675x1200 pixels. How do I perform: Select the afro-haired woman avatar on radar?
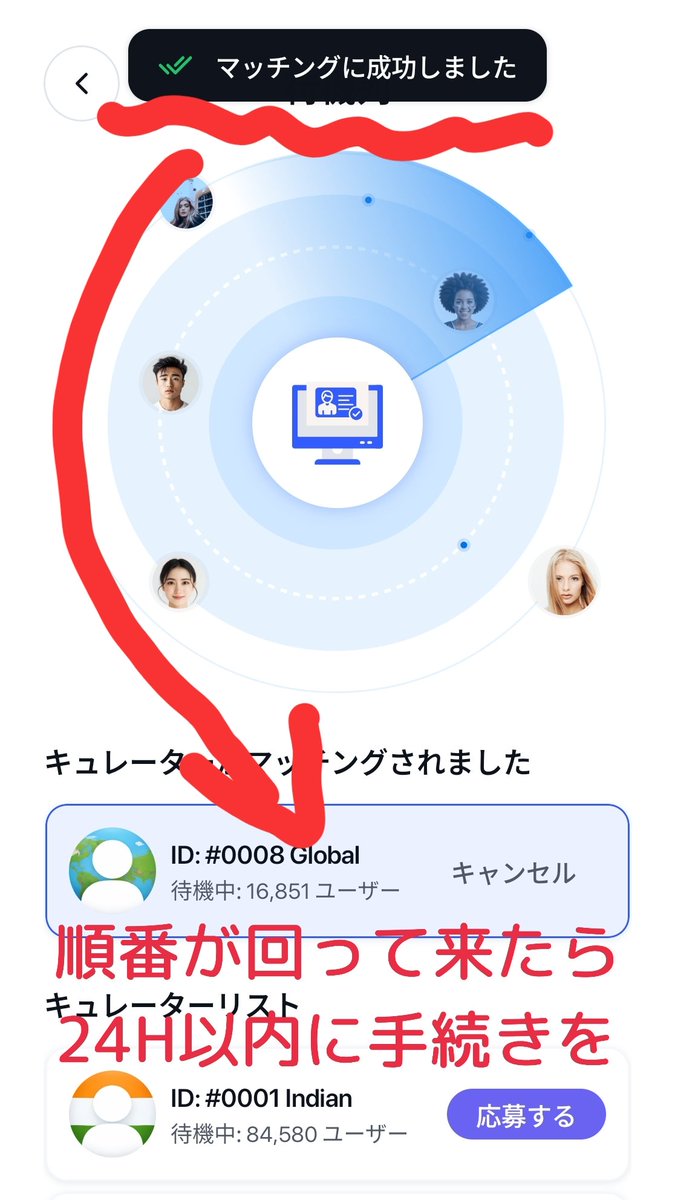coord(465,300)
